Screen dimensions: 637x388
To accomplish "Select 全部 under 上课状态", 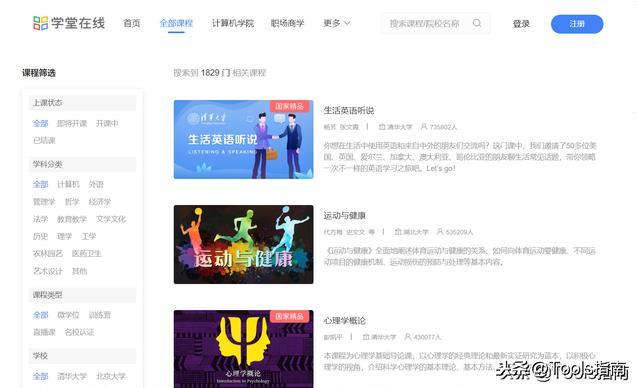I will [x=41, y=123].
